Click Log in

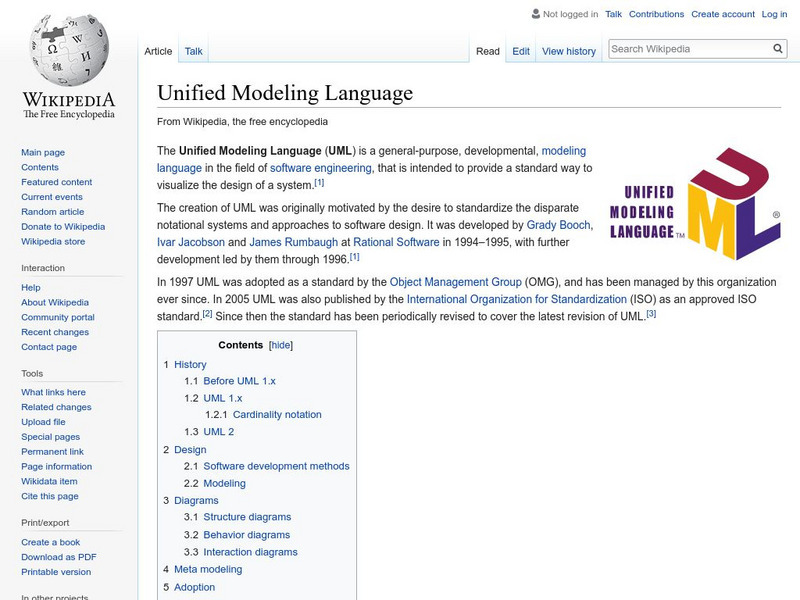pyautogui.click(x=774, y=14)
